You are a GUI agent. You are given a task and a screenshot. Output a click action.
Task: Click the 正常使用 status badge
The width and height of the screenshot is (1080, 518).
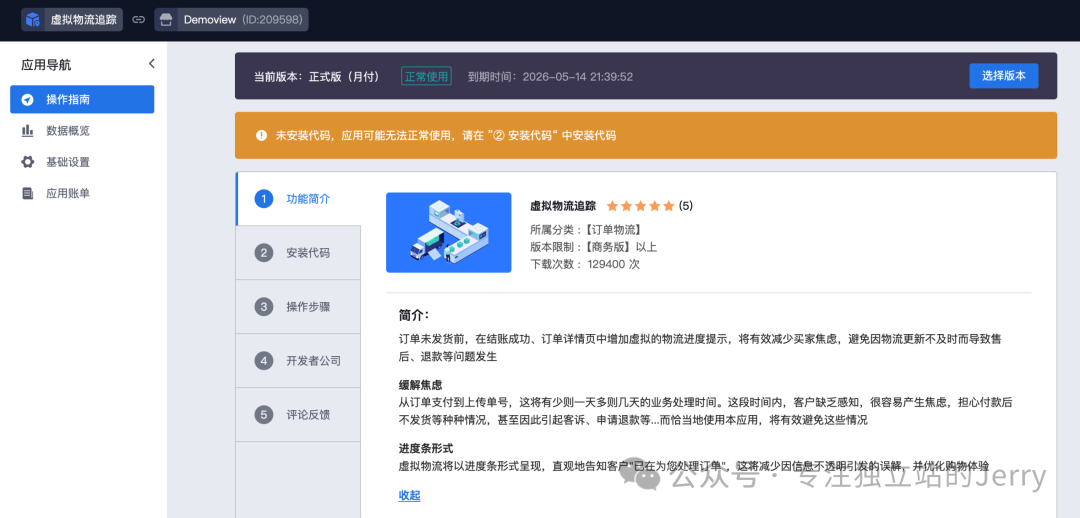pyautogui.click(x=426, y=76)
